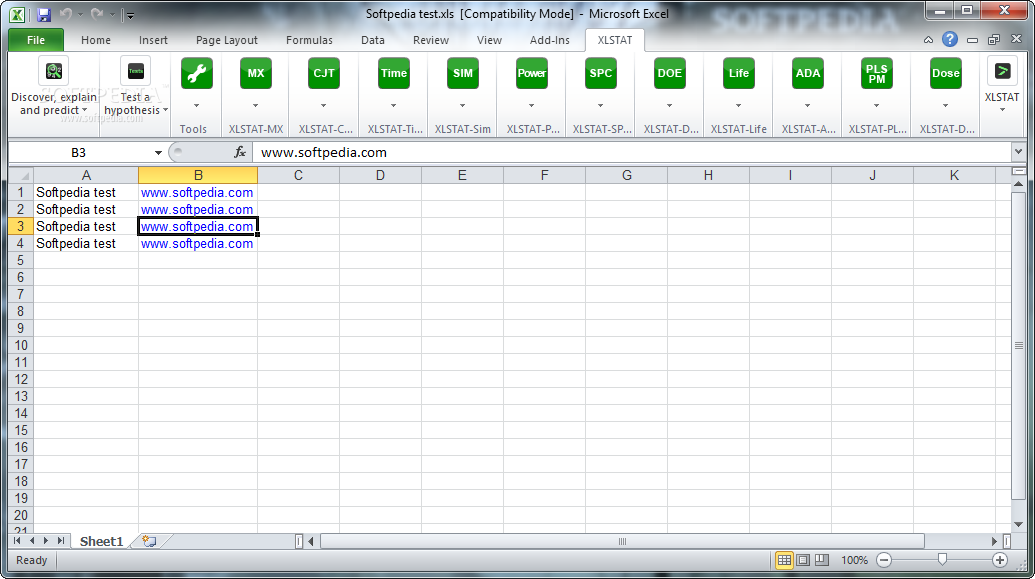Click the XLSTAT options arrow icon
The height and width of the screenshot is (579, 1035).
[1002, 71]
